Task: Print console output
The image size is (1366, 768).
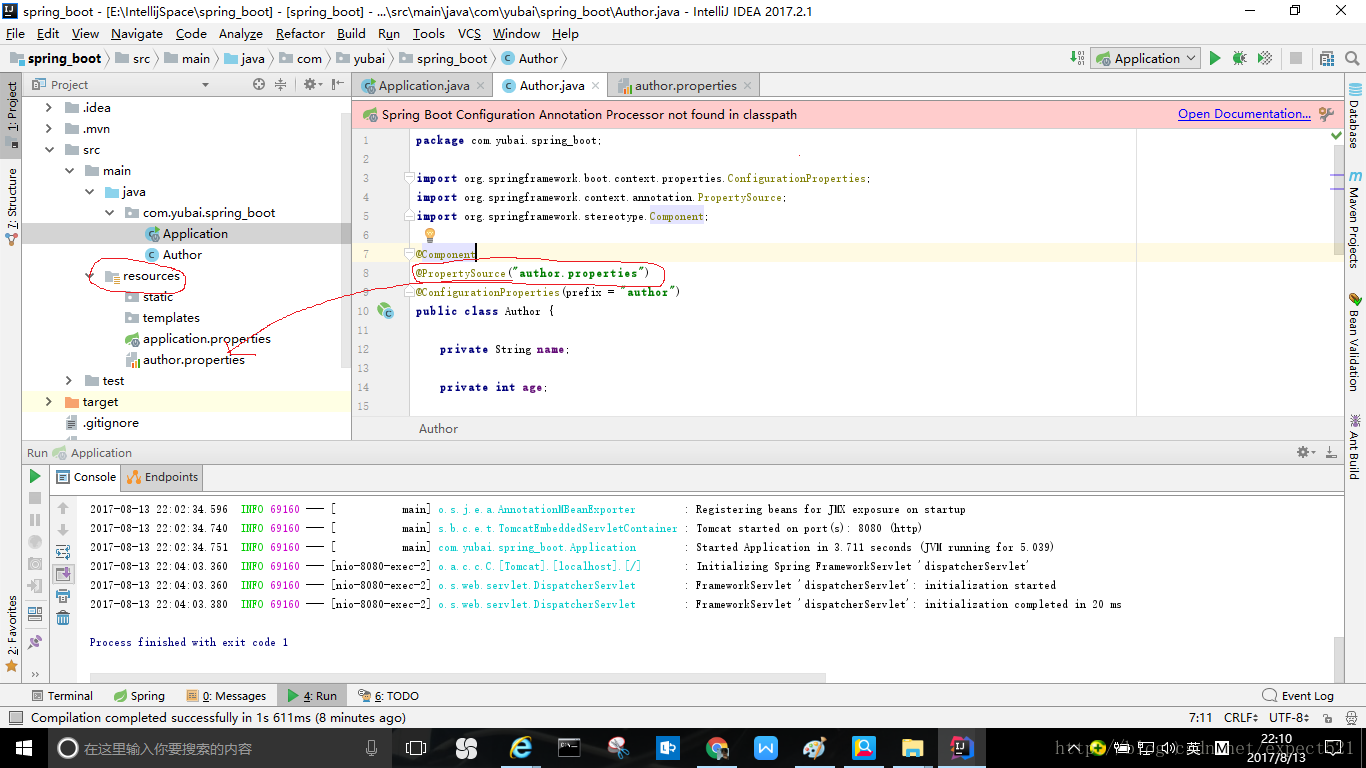Action: click(x=63, y=596)
